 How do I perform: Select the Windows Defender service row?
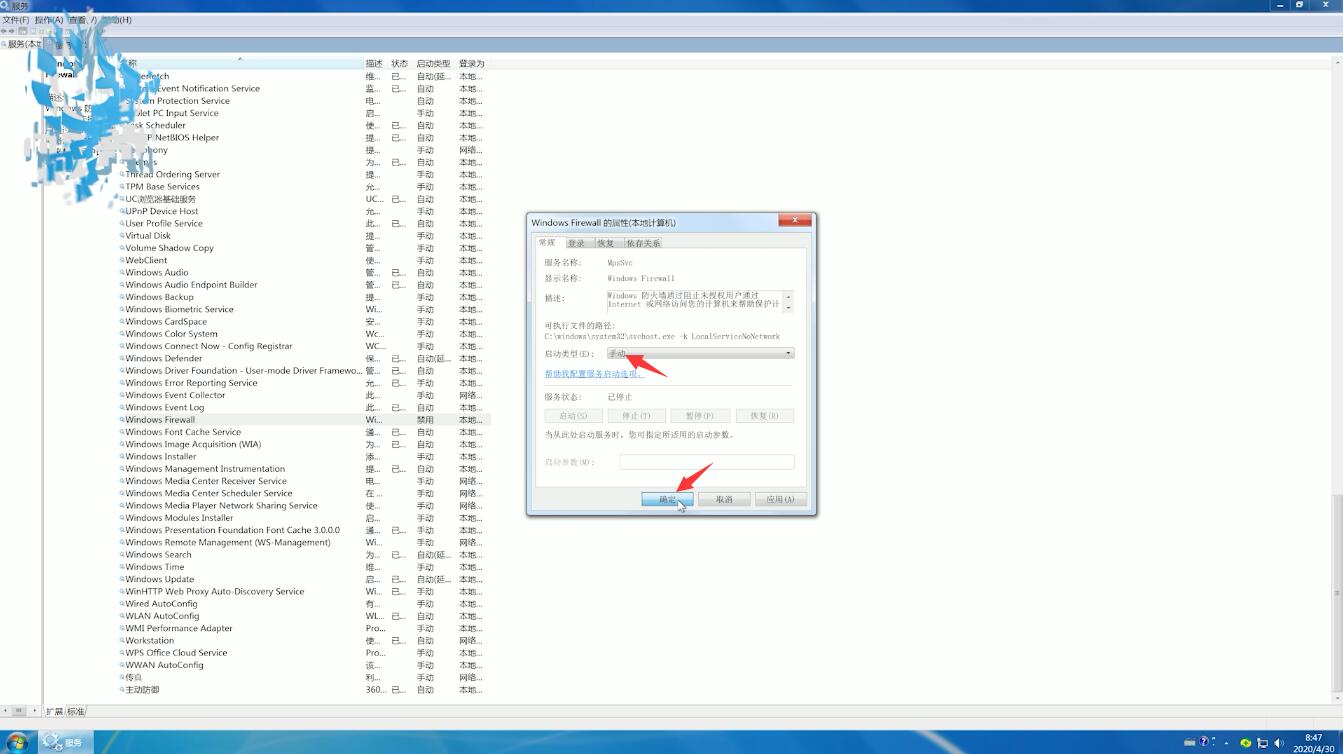point(304,358)
